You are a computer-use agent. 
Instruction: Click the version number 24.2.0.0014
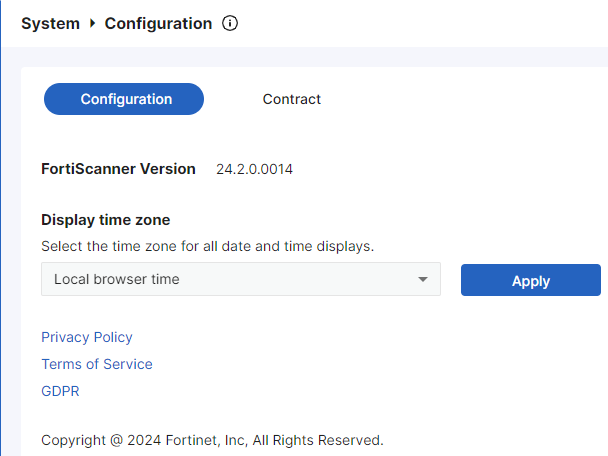254,169
